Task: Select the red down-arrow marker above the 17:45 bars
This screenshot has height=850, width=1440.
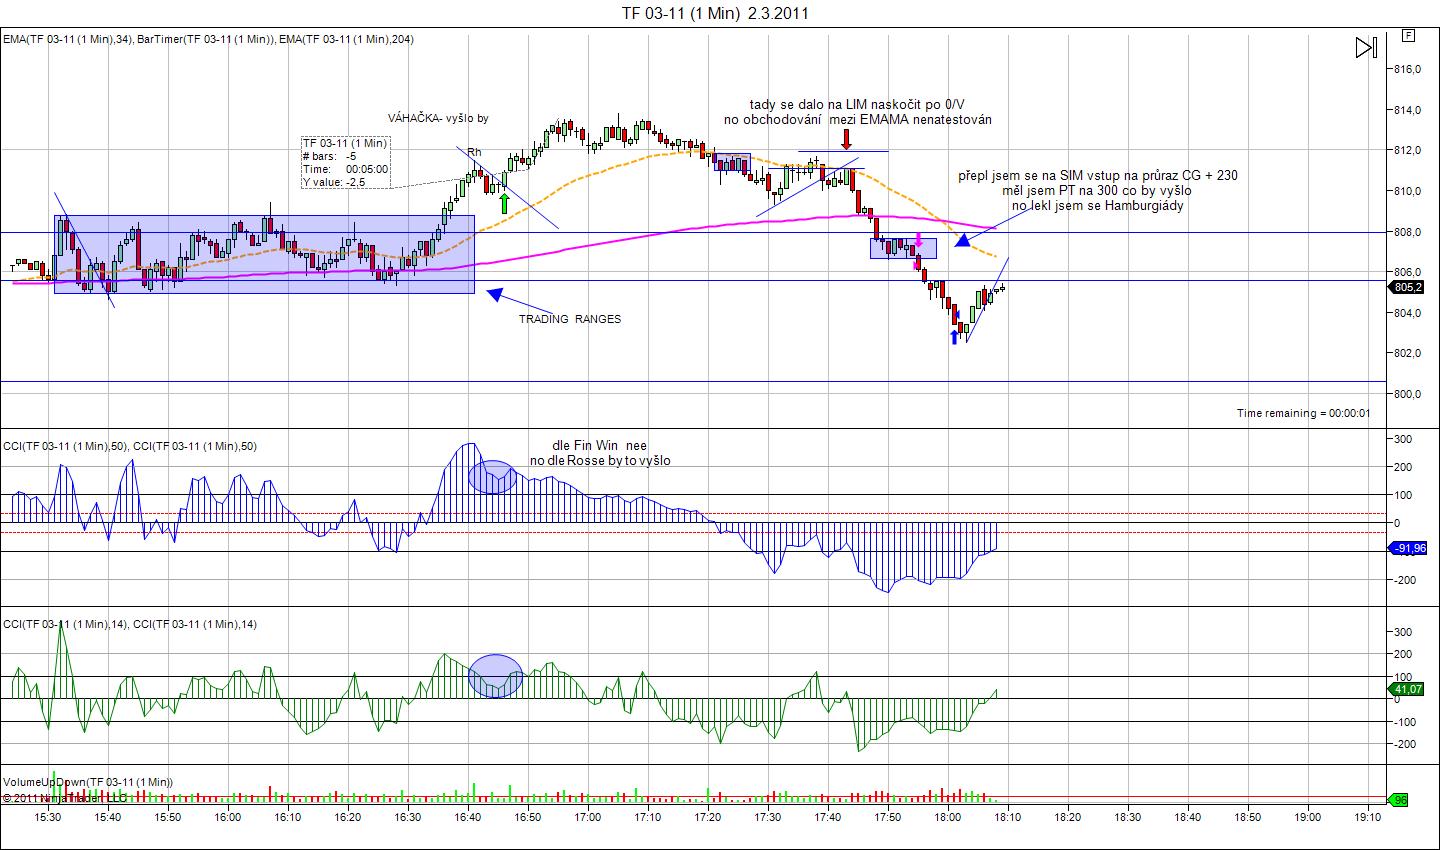Action: coord(846,139)
